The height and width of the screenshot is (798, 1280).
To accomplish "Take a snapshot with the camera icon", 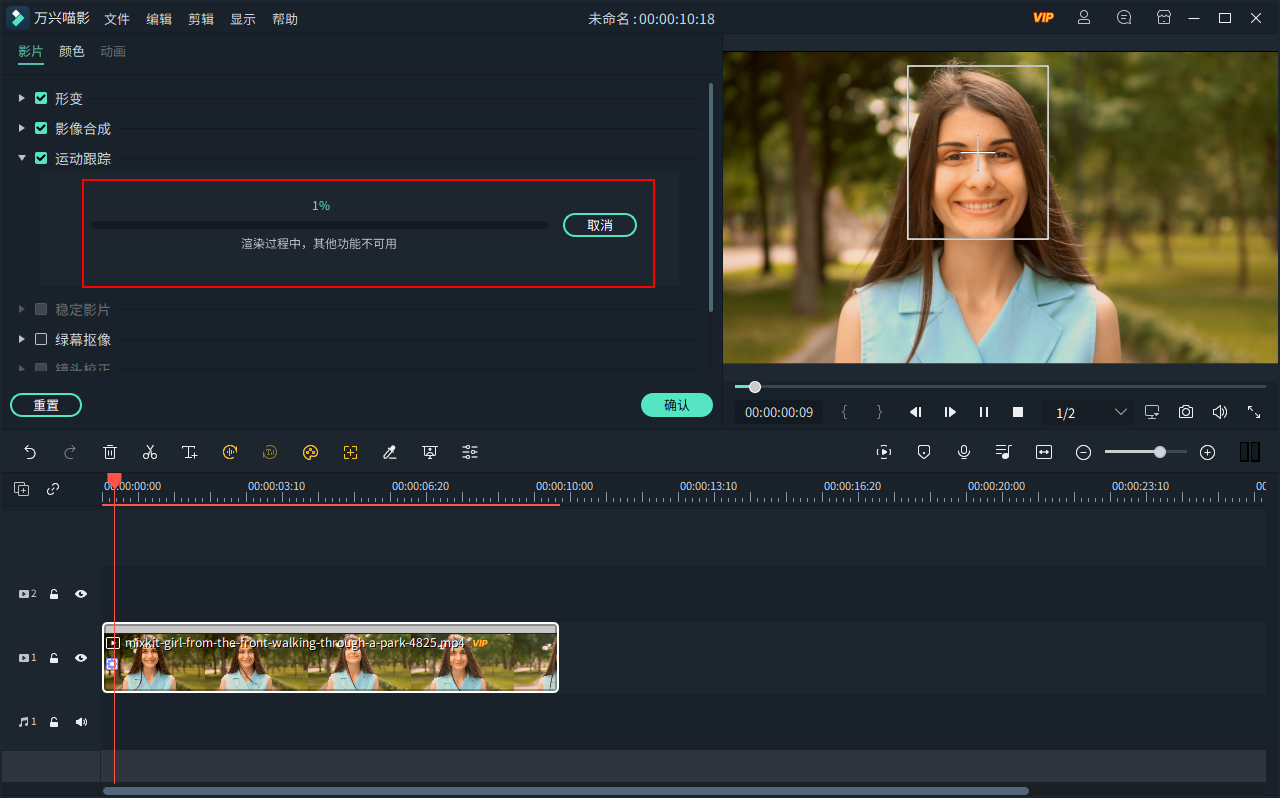I will pos(1185,412).
